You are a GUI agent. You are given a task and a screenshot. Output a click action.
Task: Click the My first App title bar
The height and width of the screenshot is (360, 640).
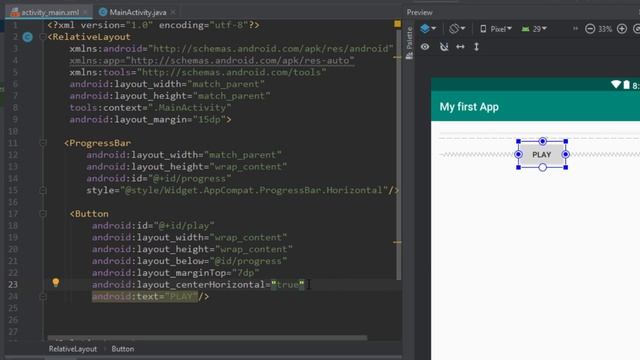pyautogui.click(x=536, y=107)
